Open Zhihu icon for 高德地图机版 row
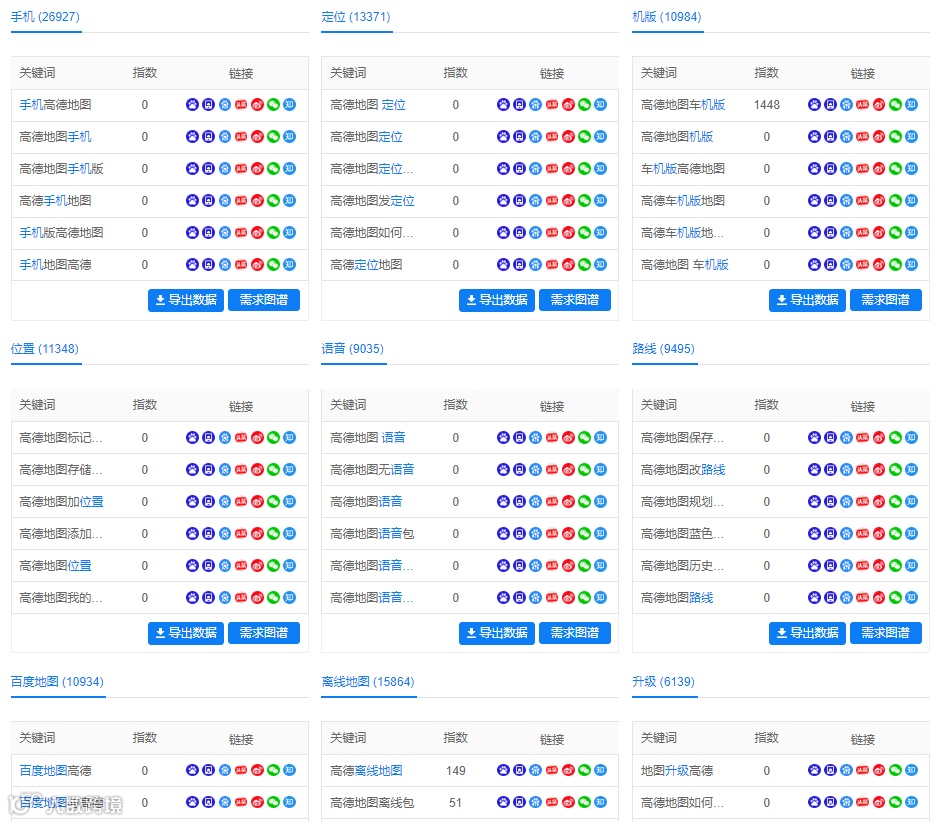This screenshot has width=942, height=822. pos(911,136)
